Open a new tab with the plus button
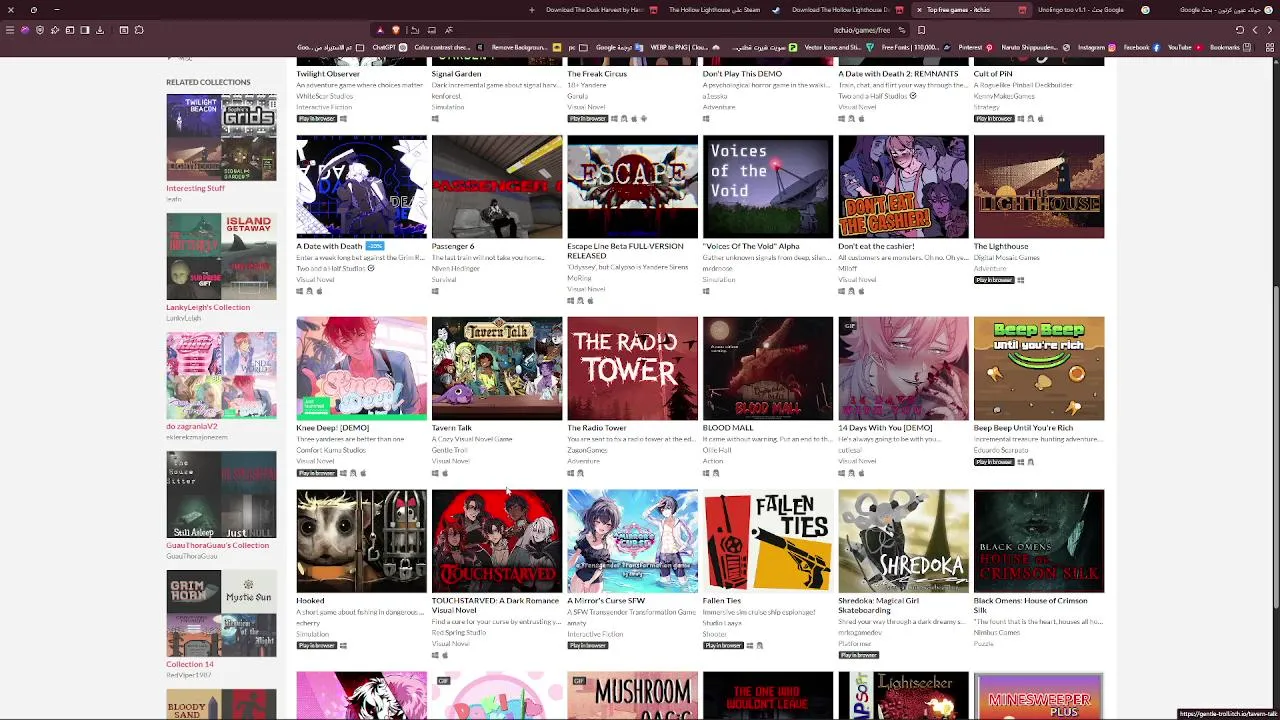The width and height of the screenshot is (1280, 720). pos(532,10)
